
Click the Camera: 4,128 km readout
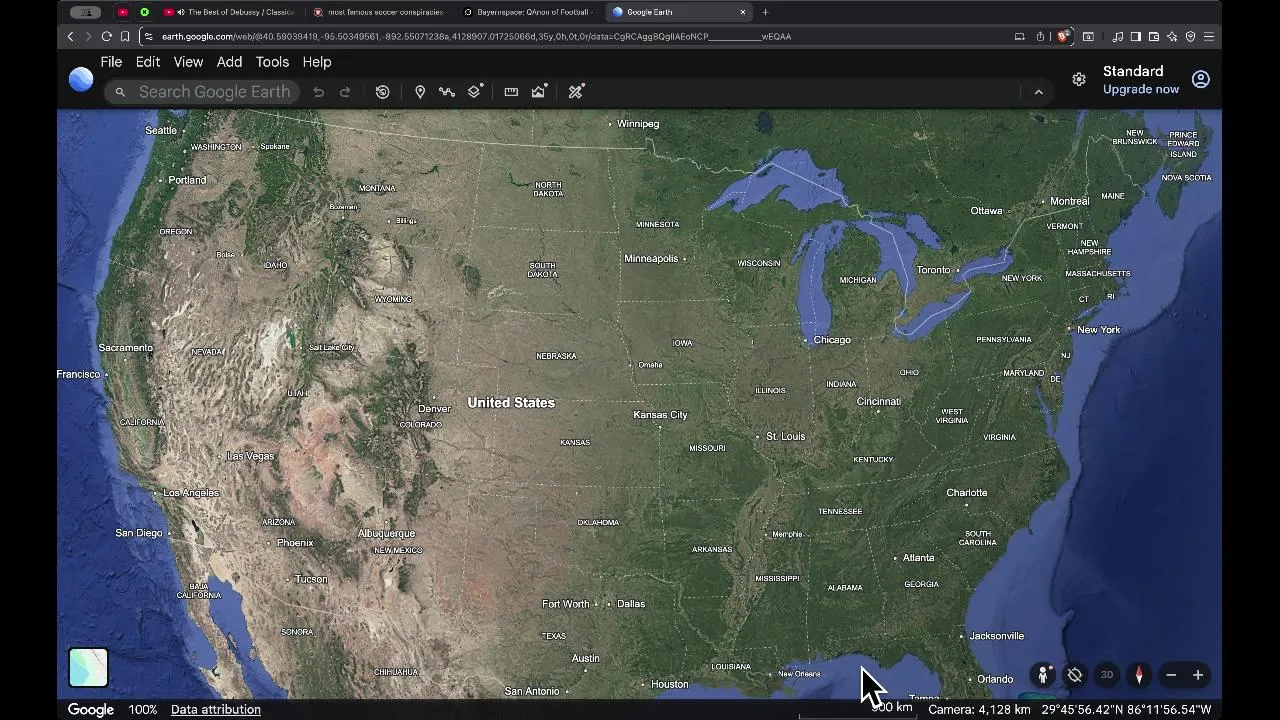click(x=979, y=709)
